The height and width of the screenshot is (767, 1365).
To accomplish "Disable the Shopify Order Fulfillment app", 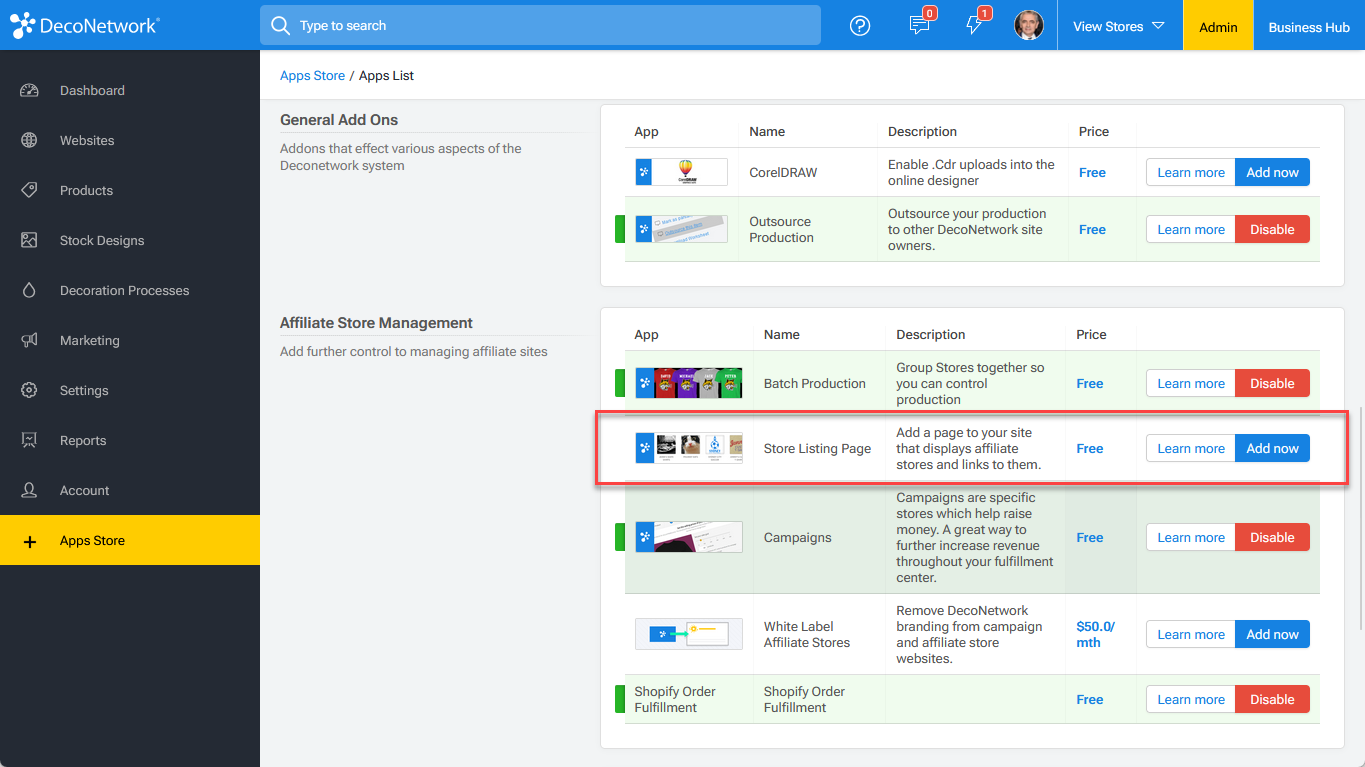I will coord(1272,699).
